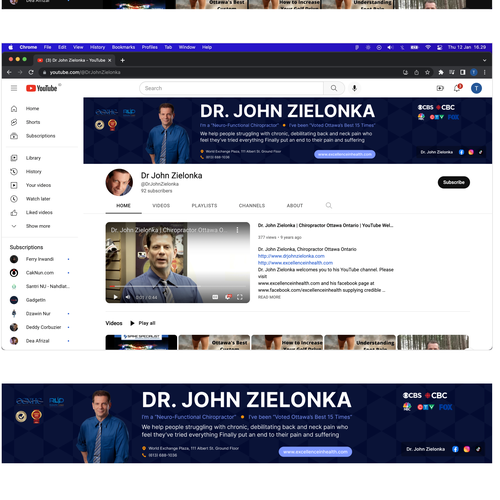Click Facebook icon in the page banner
Image resolution: width=500 pixels, height=500 pixels.
click(461, 152)
